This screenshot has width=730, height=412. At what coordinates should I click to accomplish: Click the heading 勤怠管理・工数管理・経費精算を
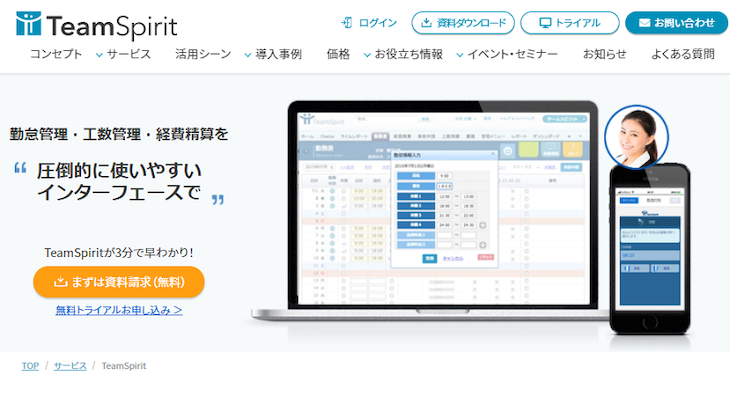[119, 134]
